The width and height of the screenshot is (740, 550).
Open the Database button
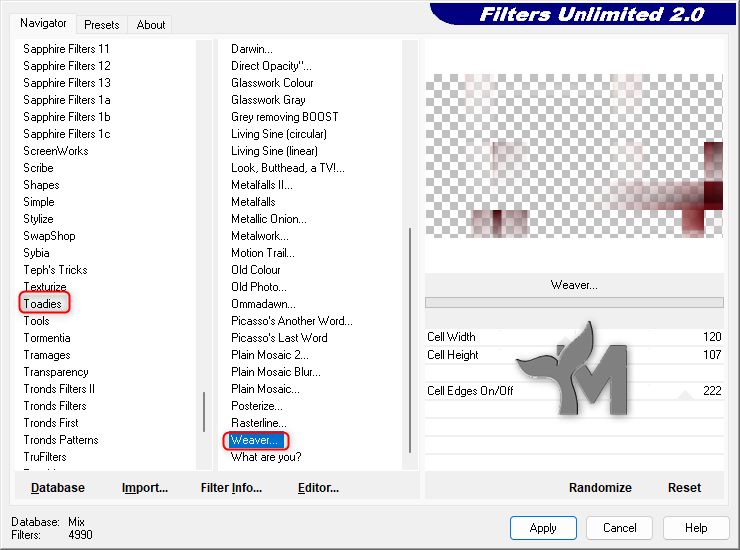[x=58, y=487]
